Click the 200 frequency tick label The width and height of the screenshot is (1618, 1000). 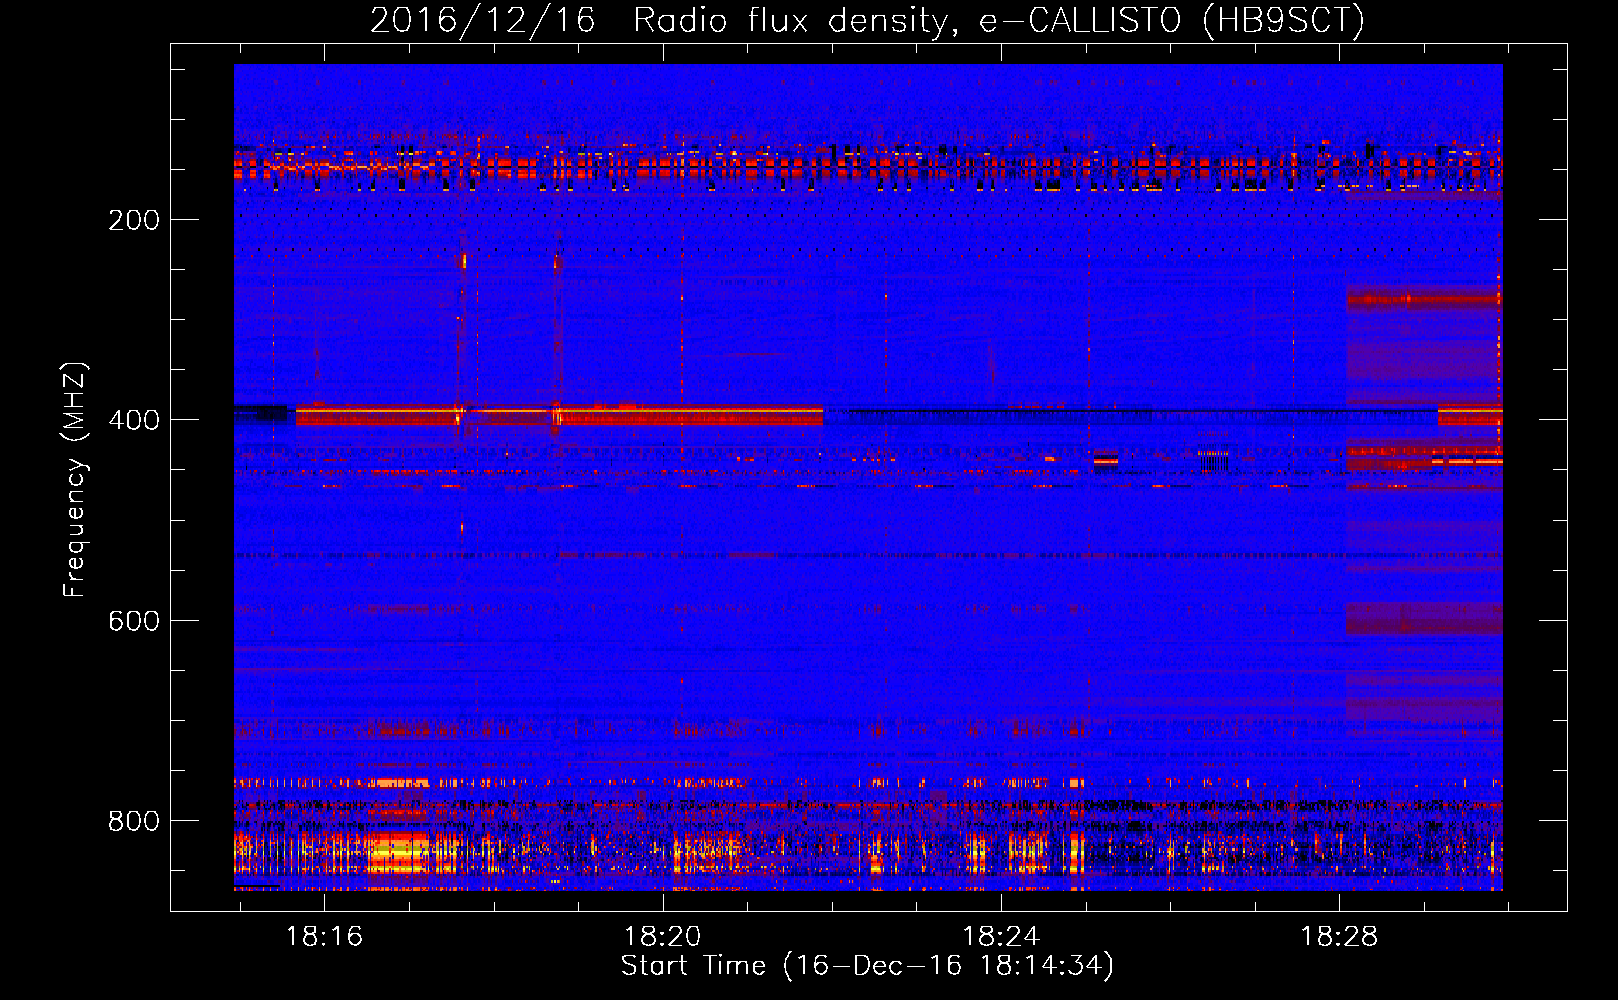pyautogui.click(x=134, y=220)
